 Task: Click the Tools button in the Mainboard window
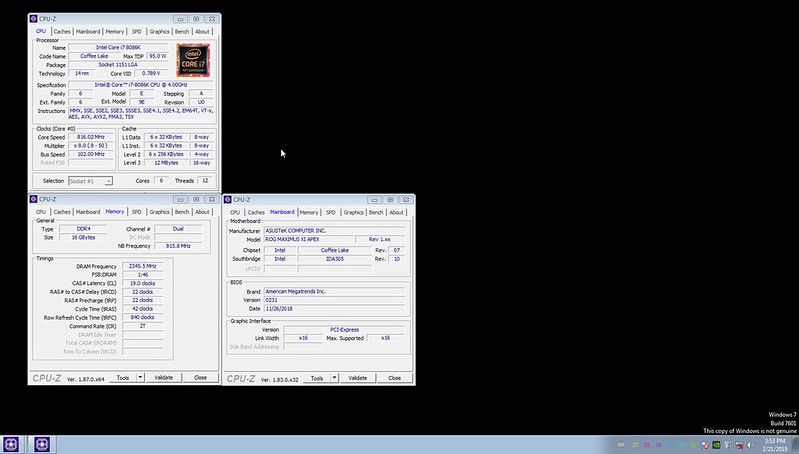tap(317, 378)
